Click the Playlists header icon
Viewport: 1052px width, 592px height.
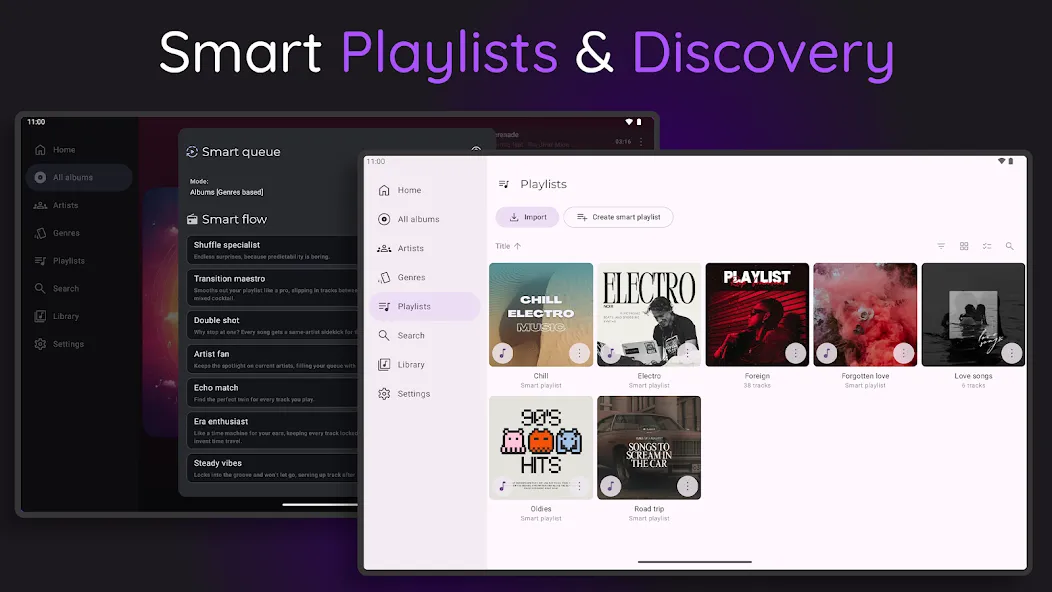click(504, 184)
